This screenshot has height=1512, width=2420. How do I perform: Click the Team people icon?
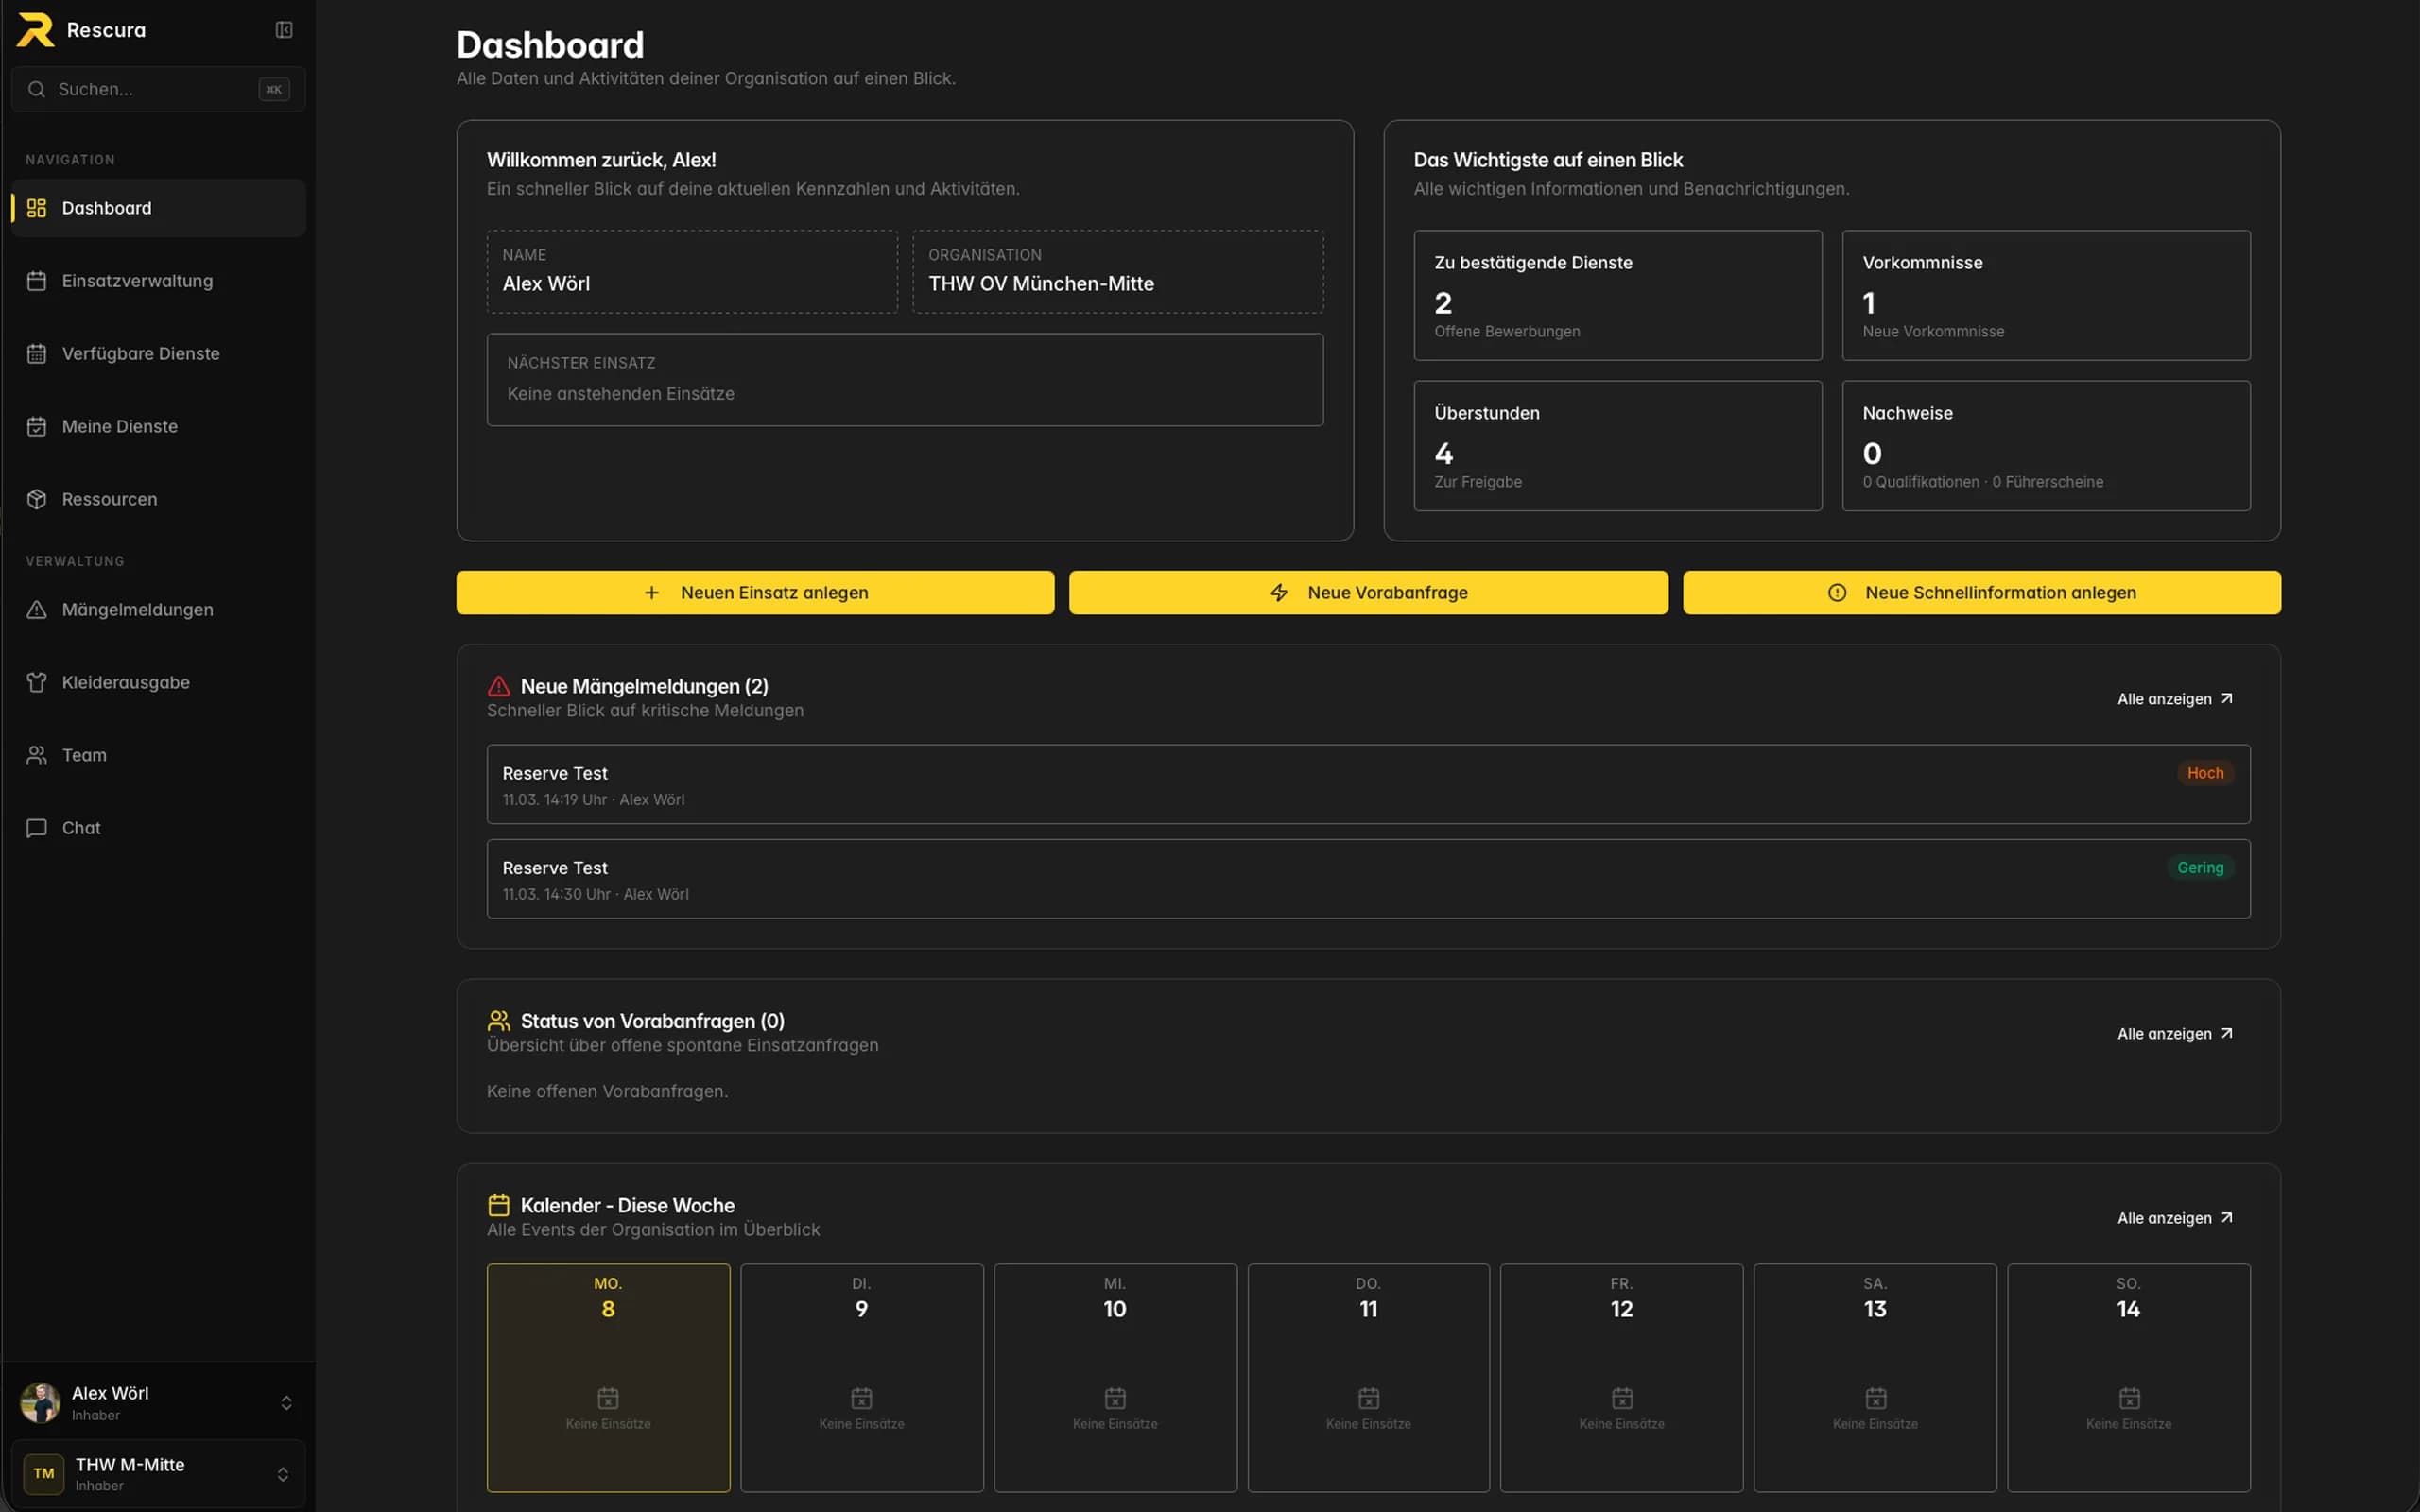37,755
